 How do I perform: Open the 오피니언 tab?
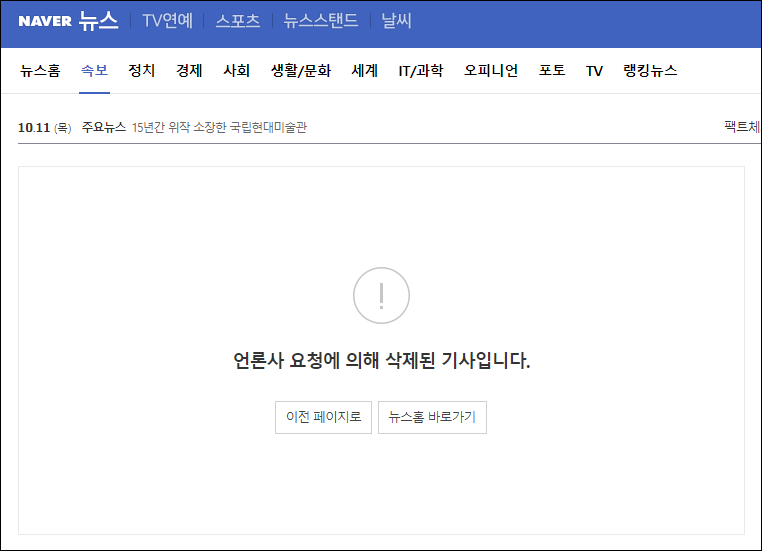click(491, 71)
